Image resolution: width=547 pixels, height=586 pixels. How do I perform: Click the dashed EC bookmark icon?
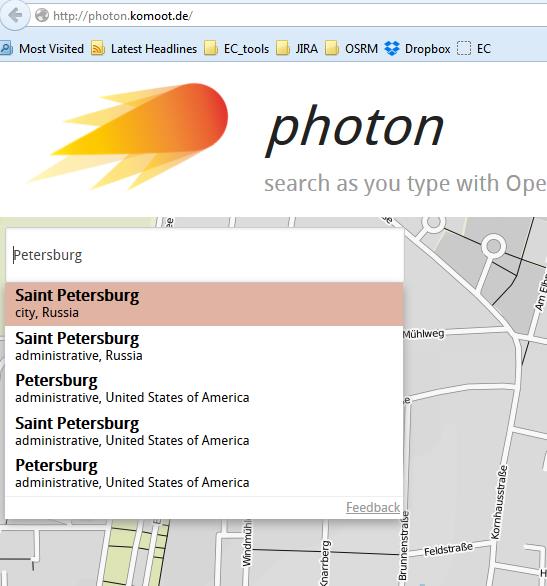(x=464, y=49)
